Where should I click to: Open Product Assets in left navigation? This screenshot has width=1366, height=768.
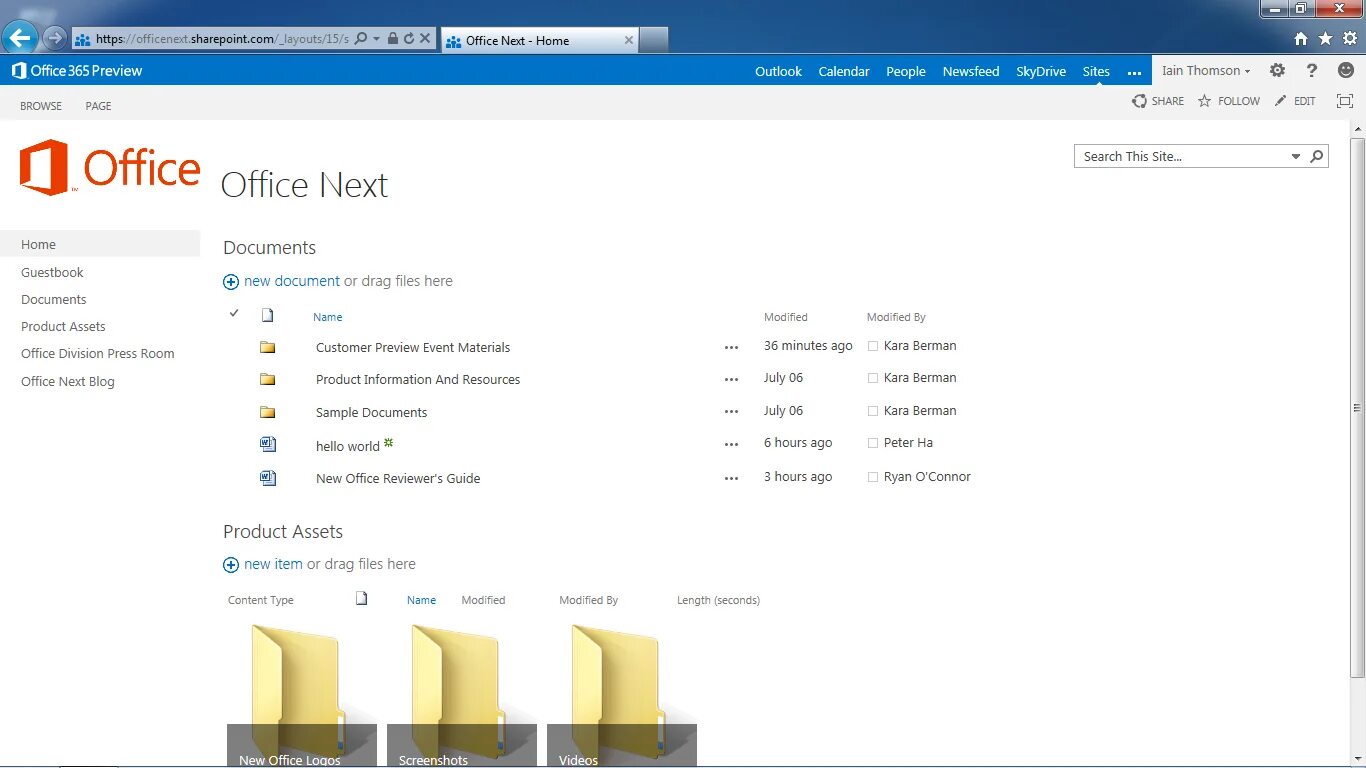pyautogui.click(x=63, y=326)
